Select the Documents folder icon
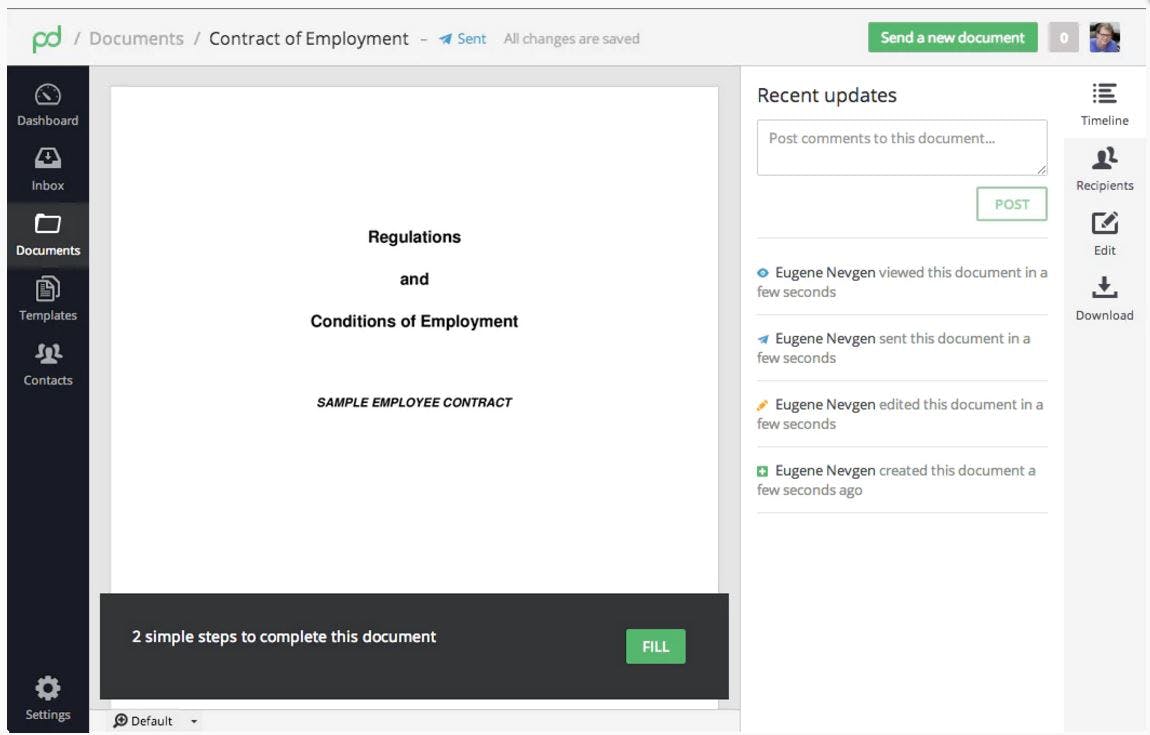This screenshot has width=1150, height=735. point(48,224)
